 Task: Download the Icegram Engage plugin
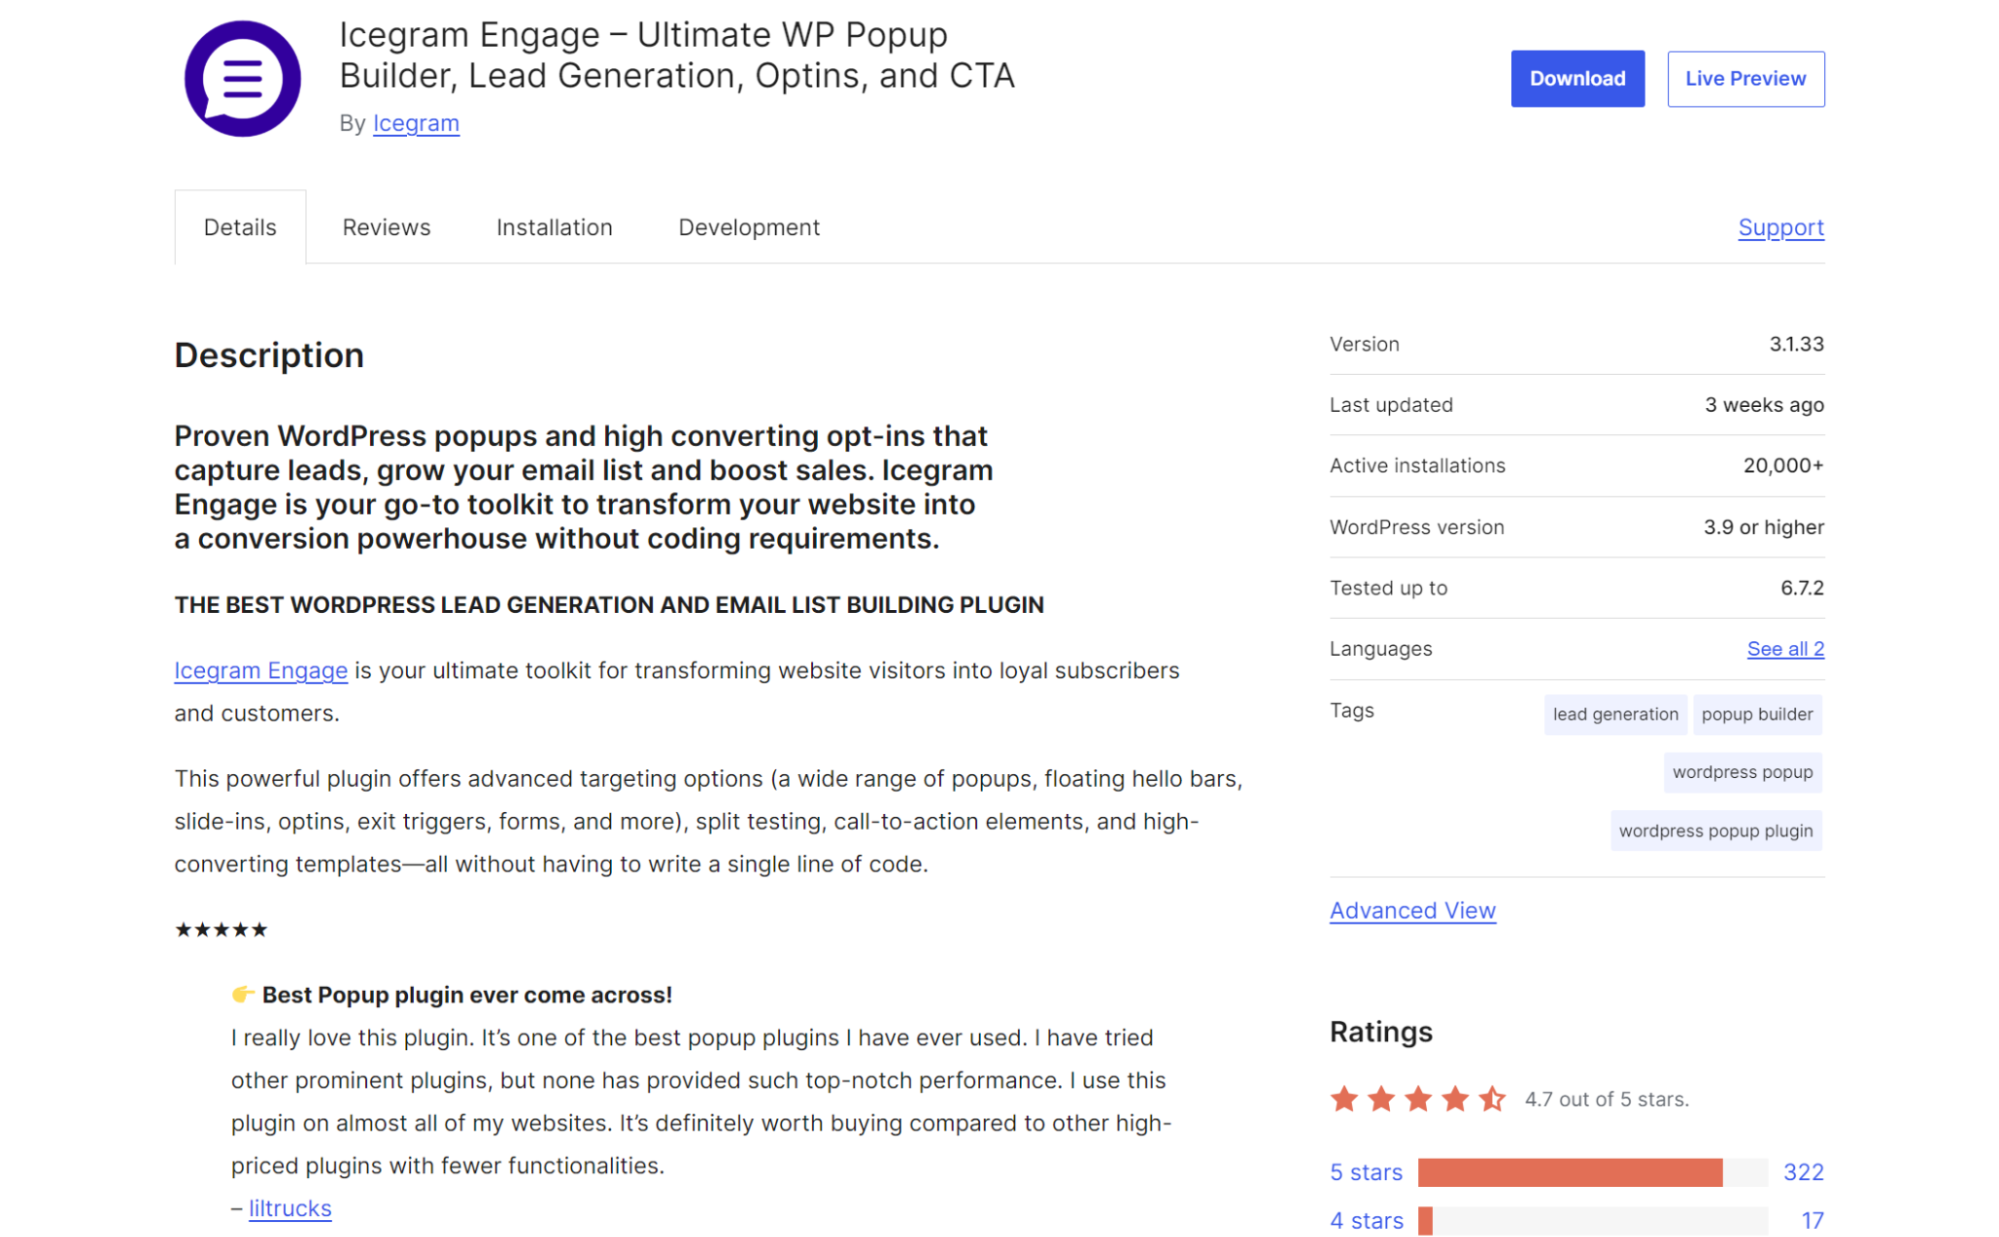(x=1576, y=79)
